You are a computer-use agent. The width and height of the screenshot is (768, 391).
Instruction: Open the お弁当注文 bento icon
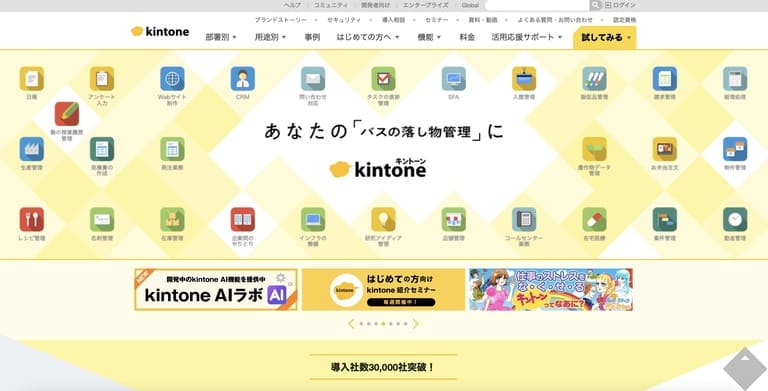665,149
